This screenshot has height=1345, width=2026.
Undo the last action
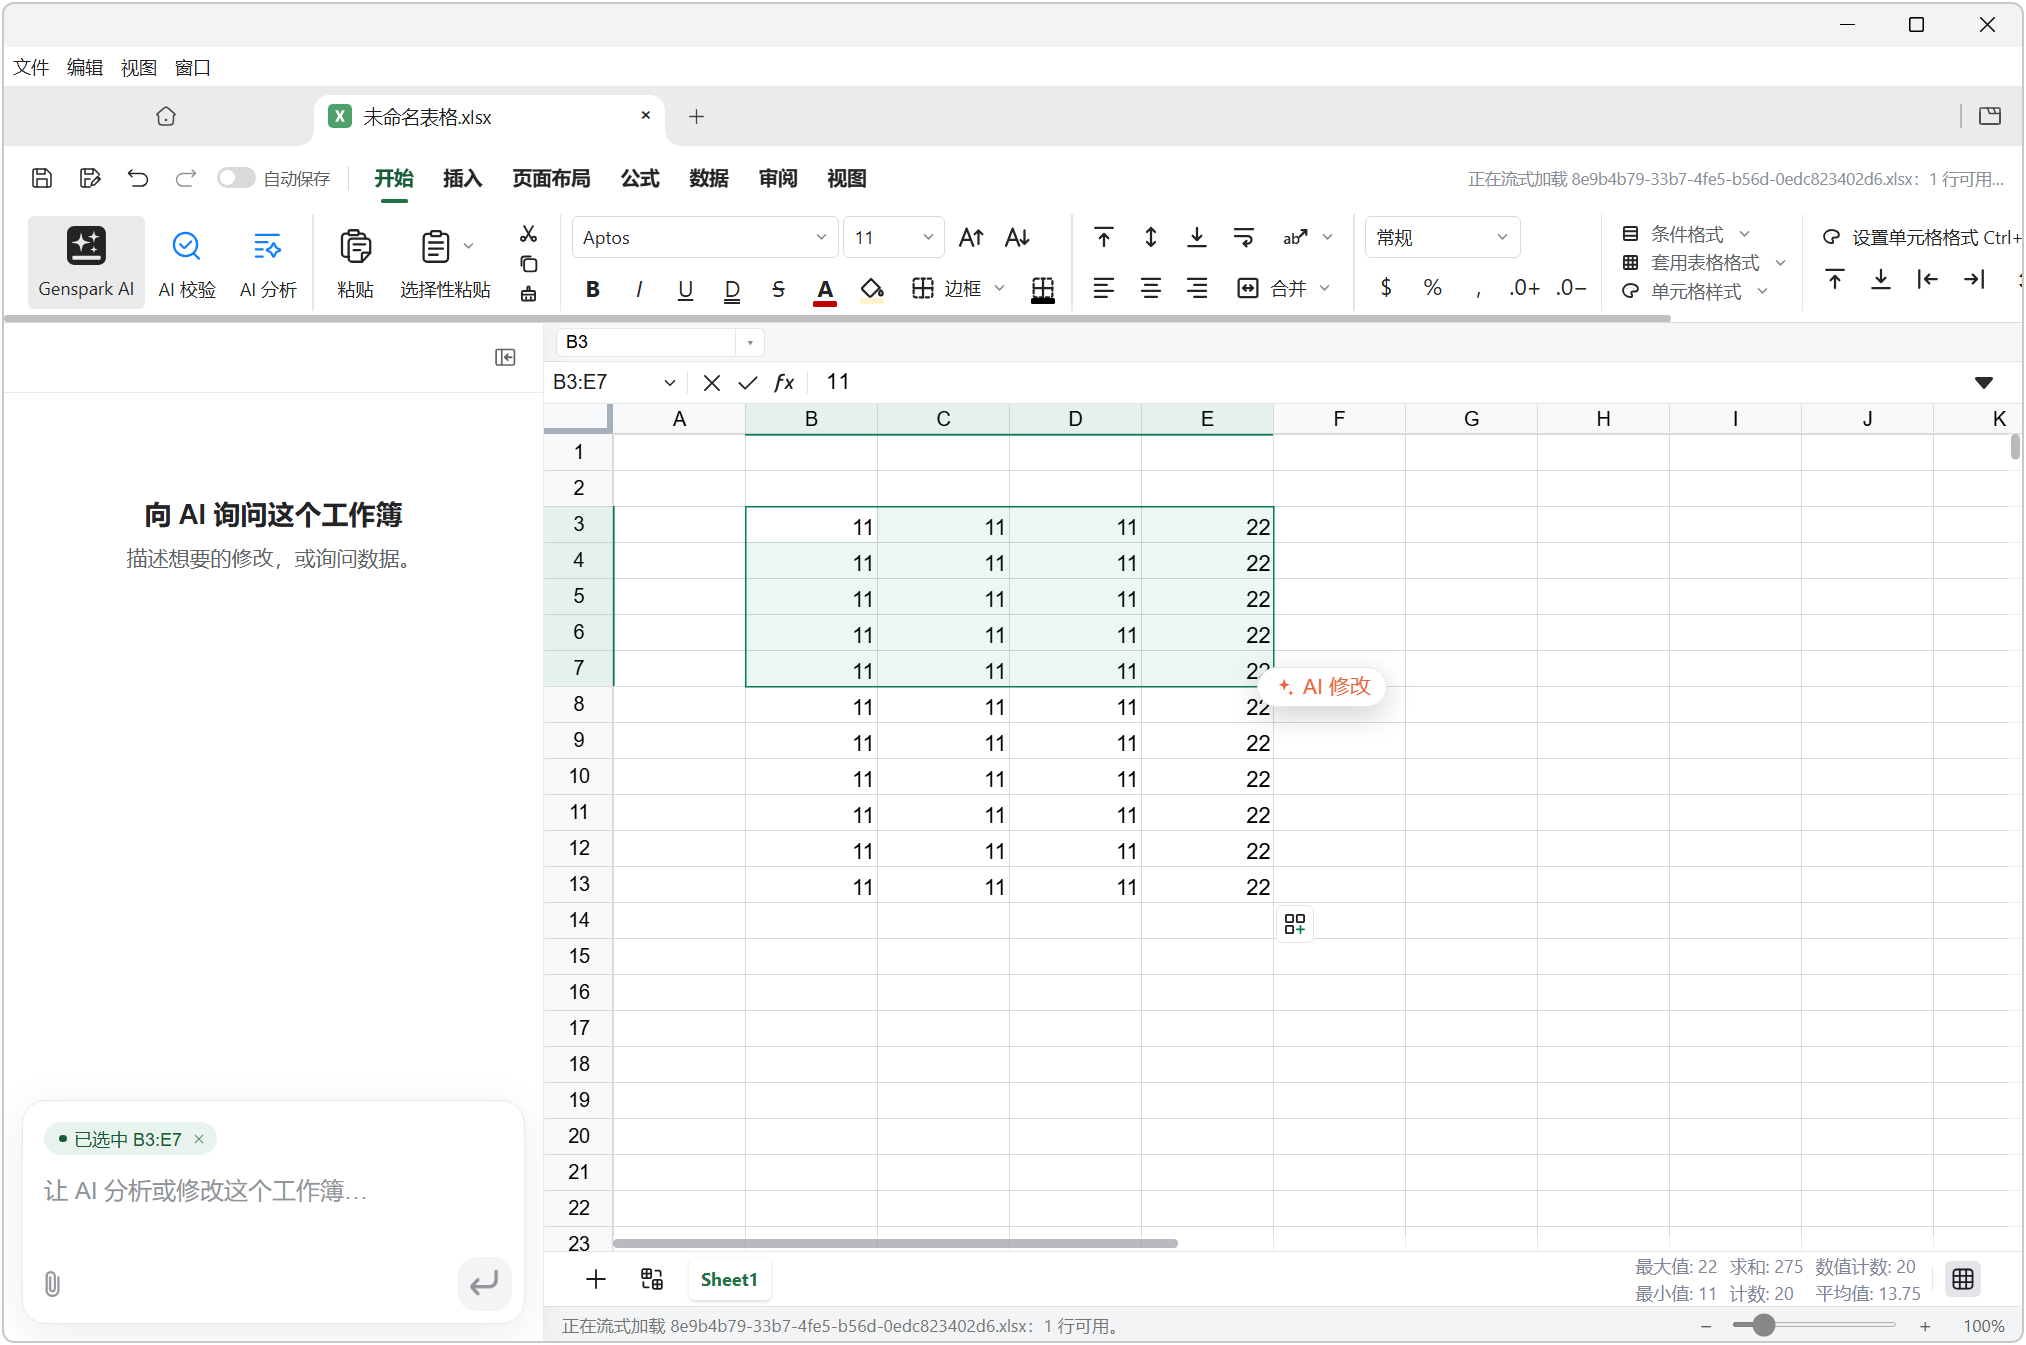tap(138, 178)
